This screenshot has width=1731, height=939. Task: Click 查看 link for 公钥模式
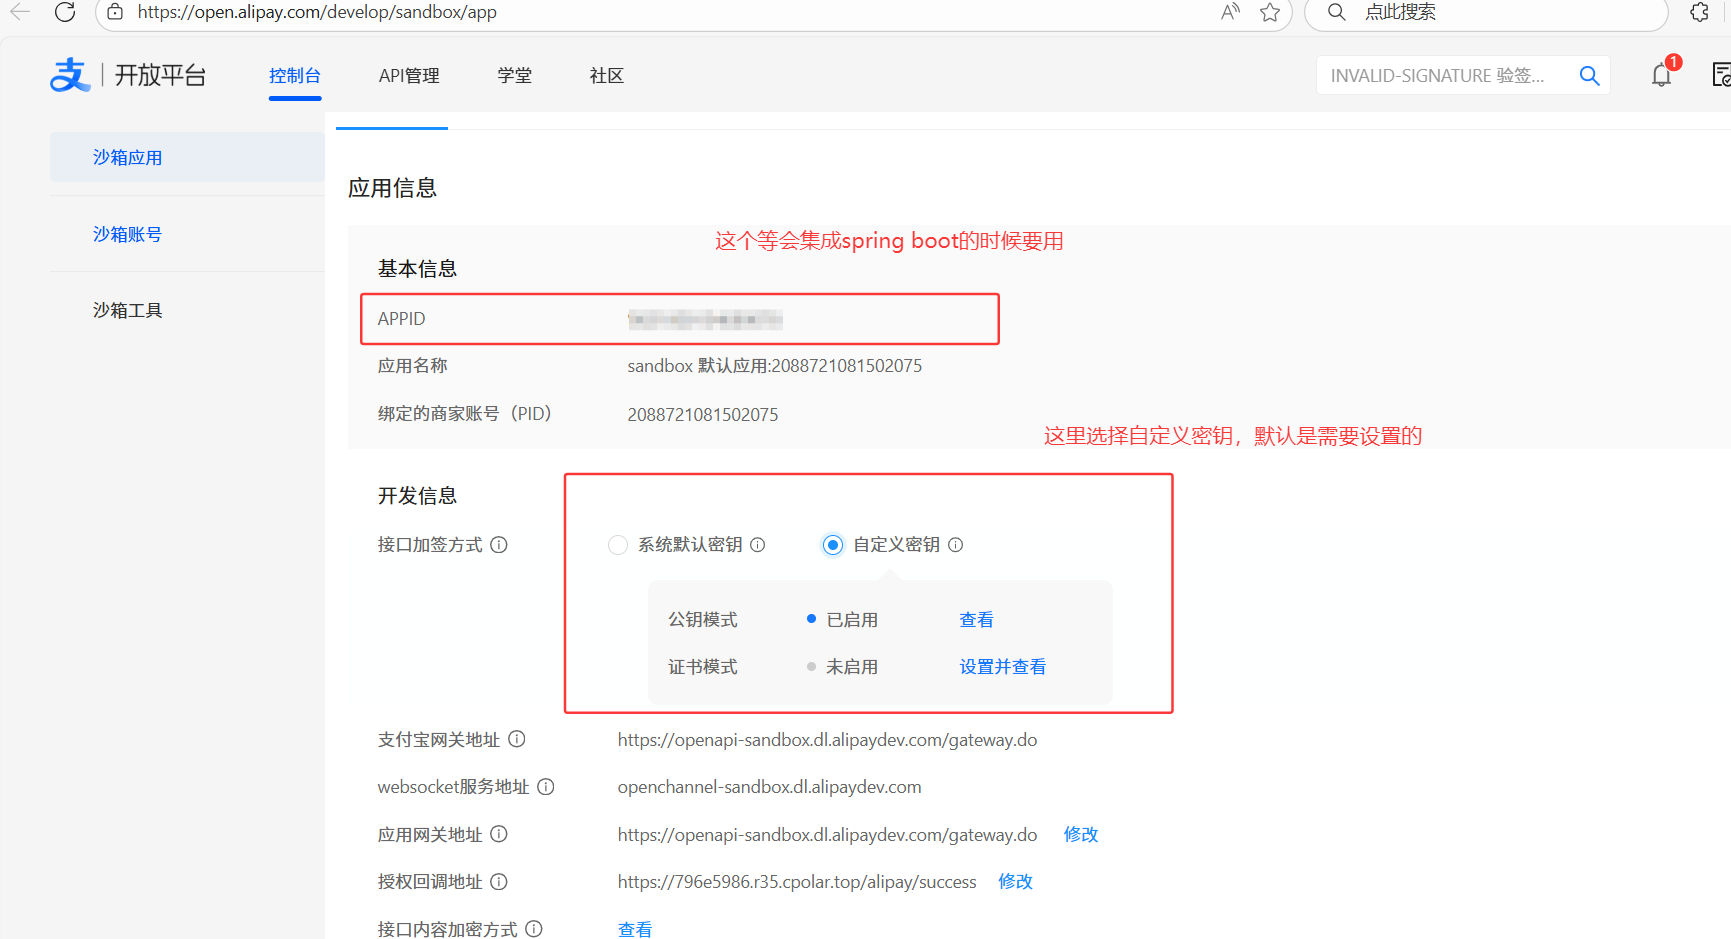click(x=976, y=620)
